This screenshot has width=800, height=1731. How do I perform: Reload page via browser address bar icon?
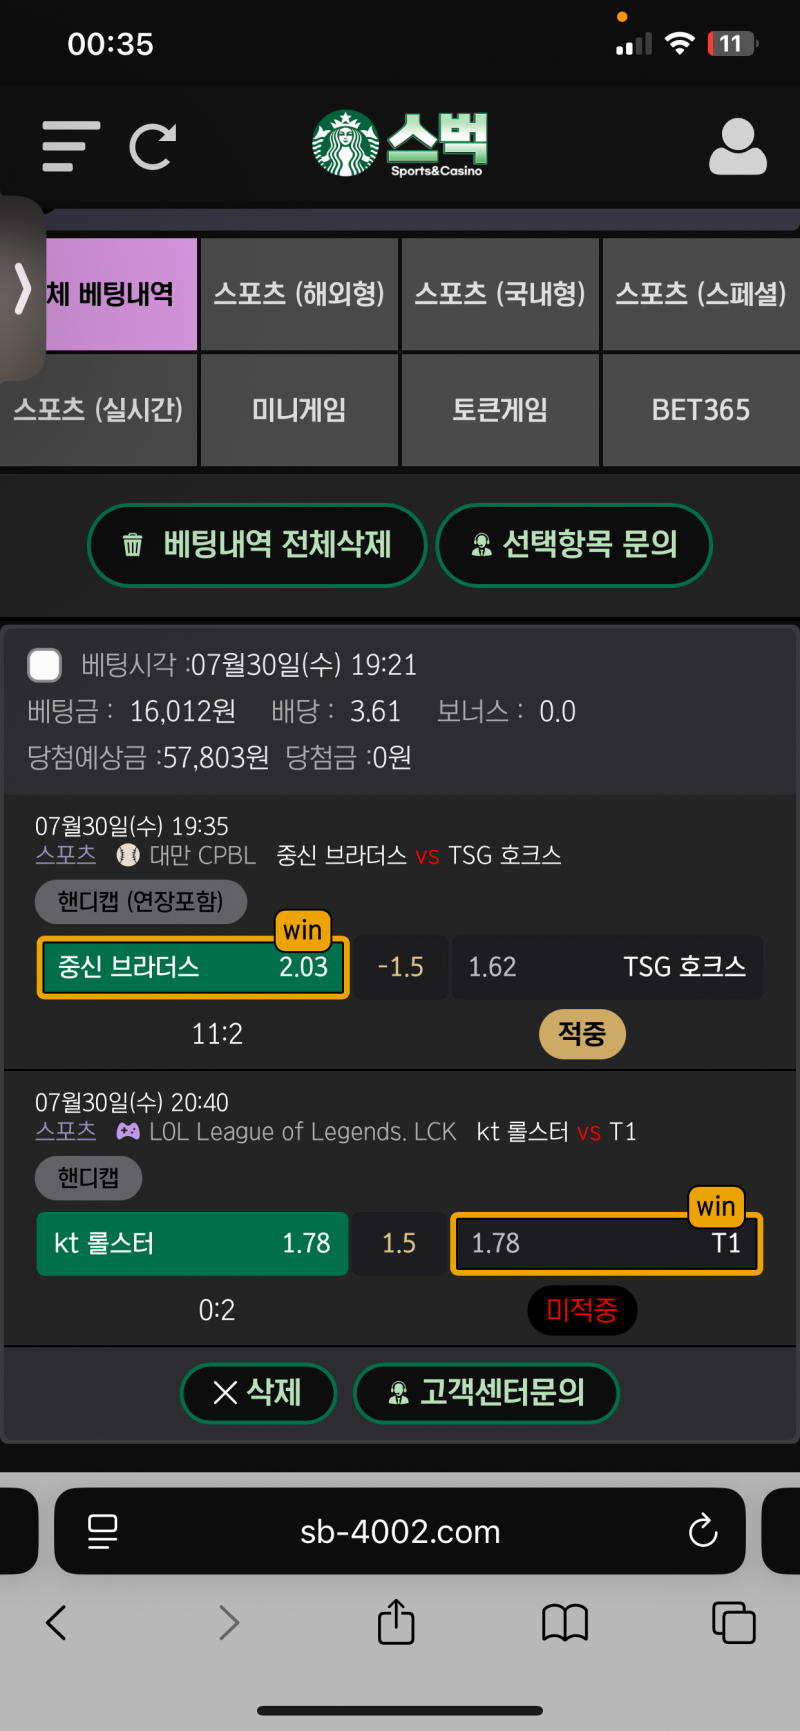coord(703,1530)
